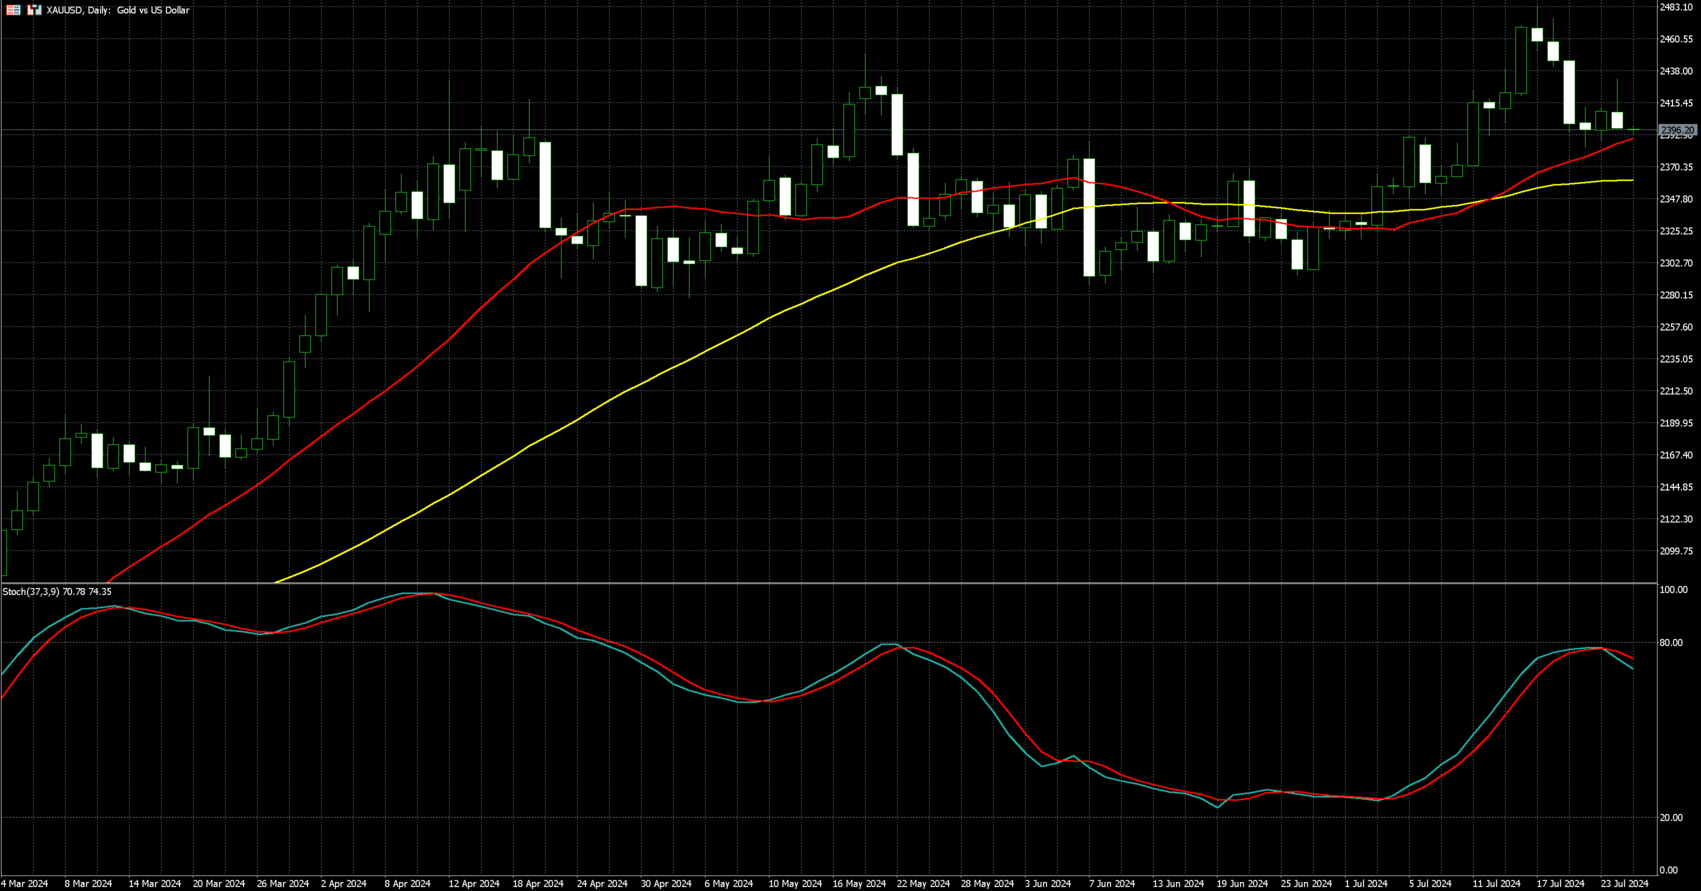Viewport: 1701px width, 891px height.
Task: Click the 8 Mar 2024 date label
Action: click(88, 884)
